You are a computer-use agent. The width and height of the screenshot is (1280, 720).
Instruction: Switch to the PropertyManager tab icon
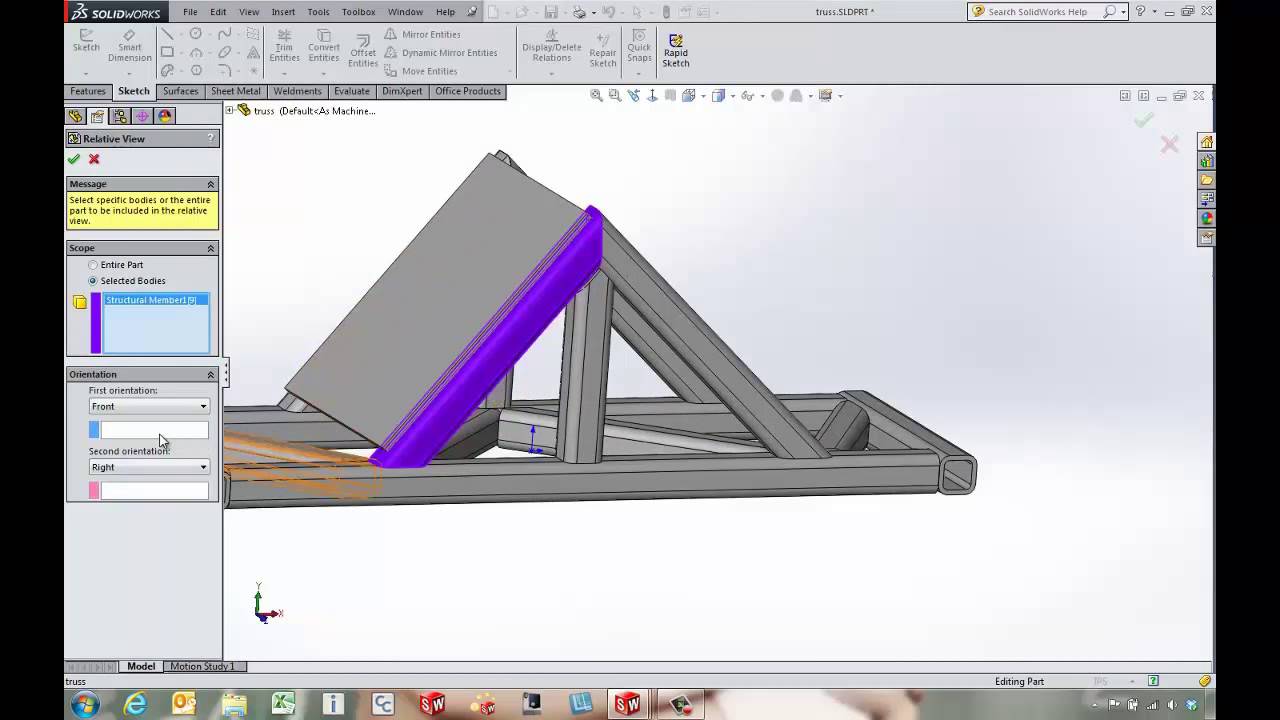click(98, 116)
